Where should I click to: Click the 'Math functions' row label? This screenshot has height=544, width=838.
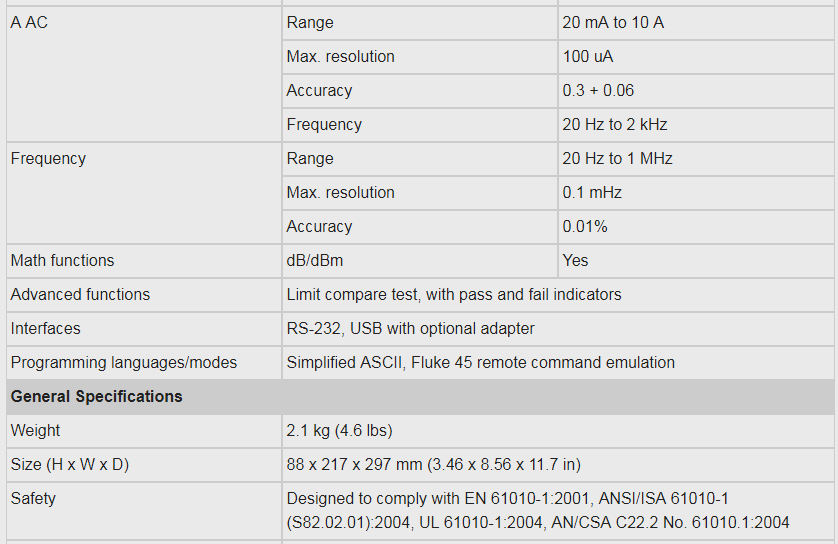tap(62, 260)
